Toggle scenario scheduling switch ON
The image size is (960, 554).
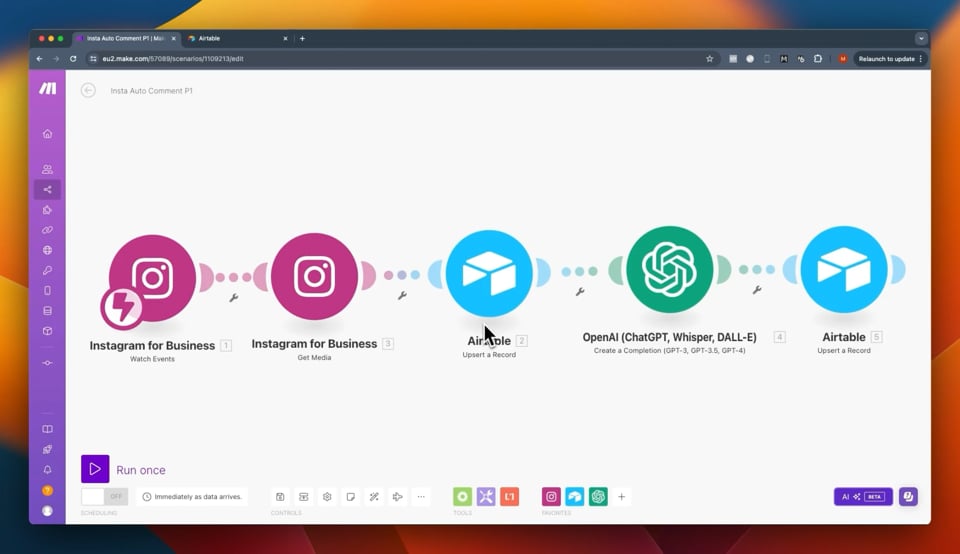(105, 496)
